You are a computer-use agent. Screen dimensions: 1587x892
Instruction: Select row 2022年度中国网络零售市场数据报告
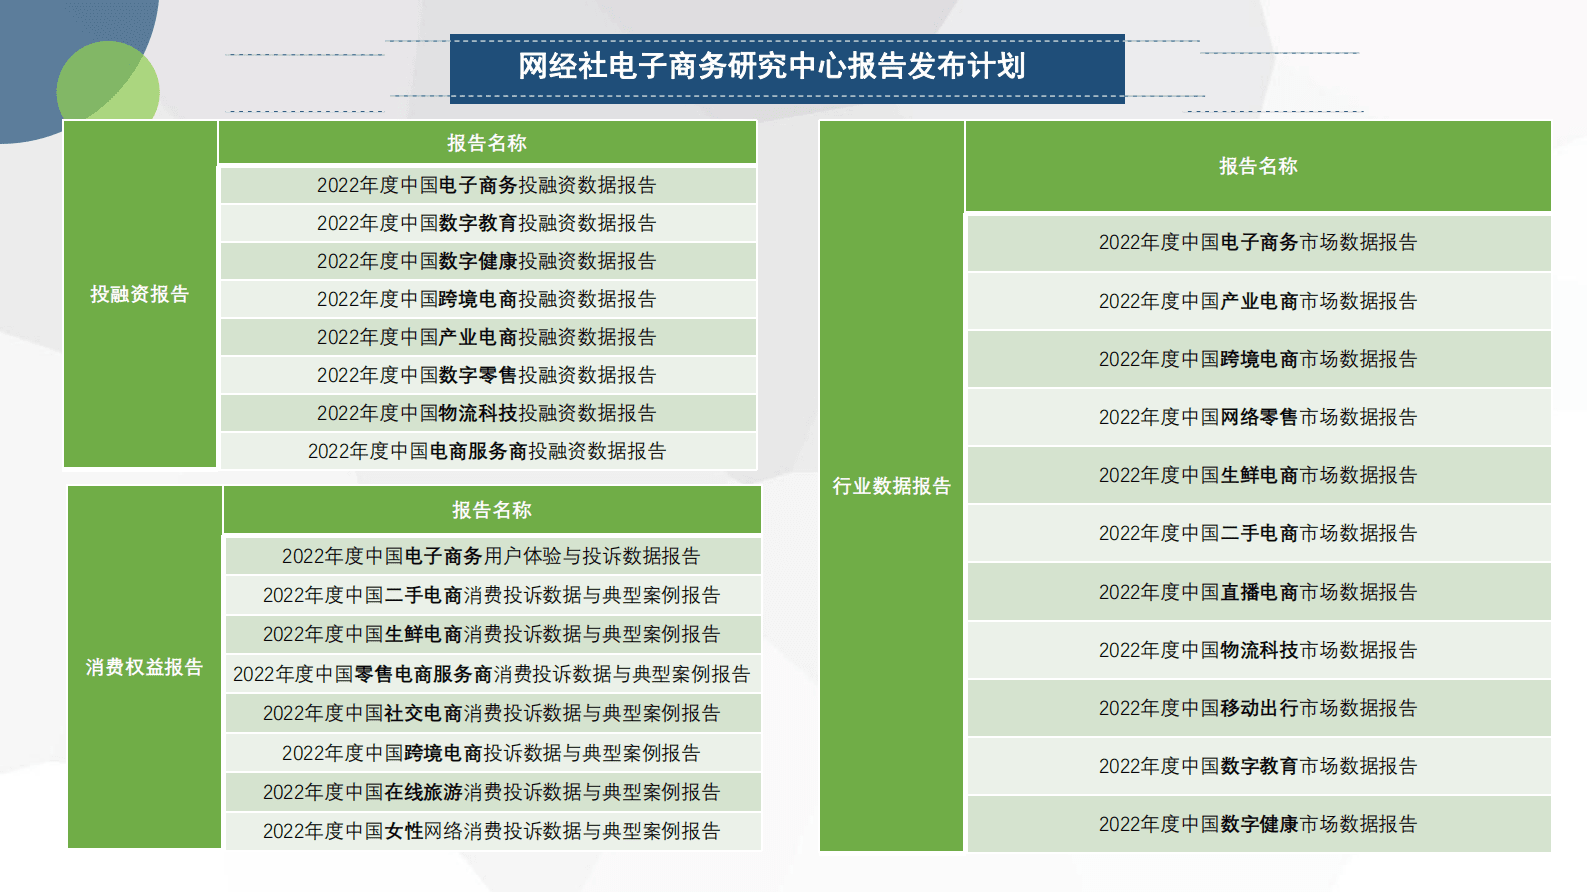pyautogui.click(x=1258, y=417)
